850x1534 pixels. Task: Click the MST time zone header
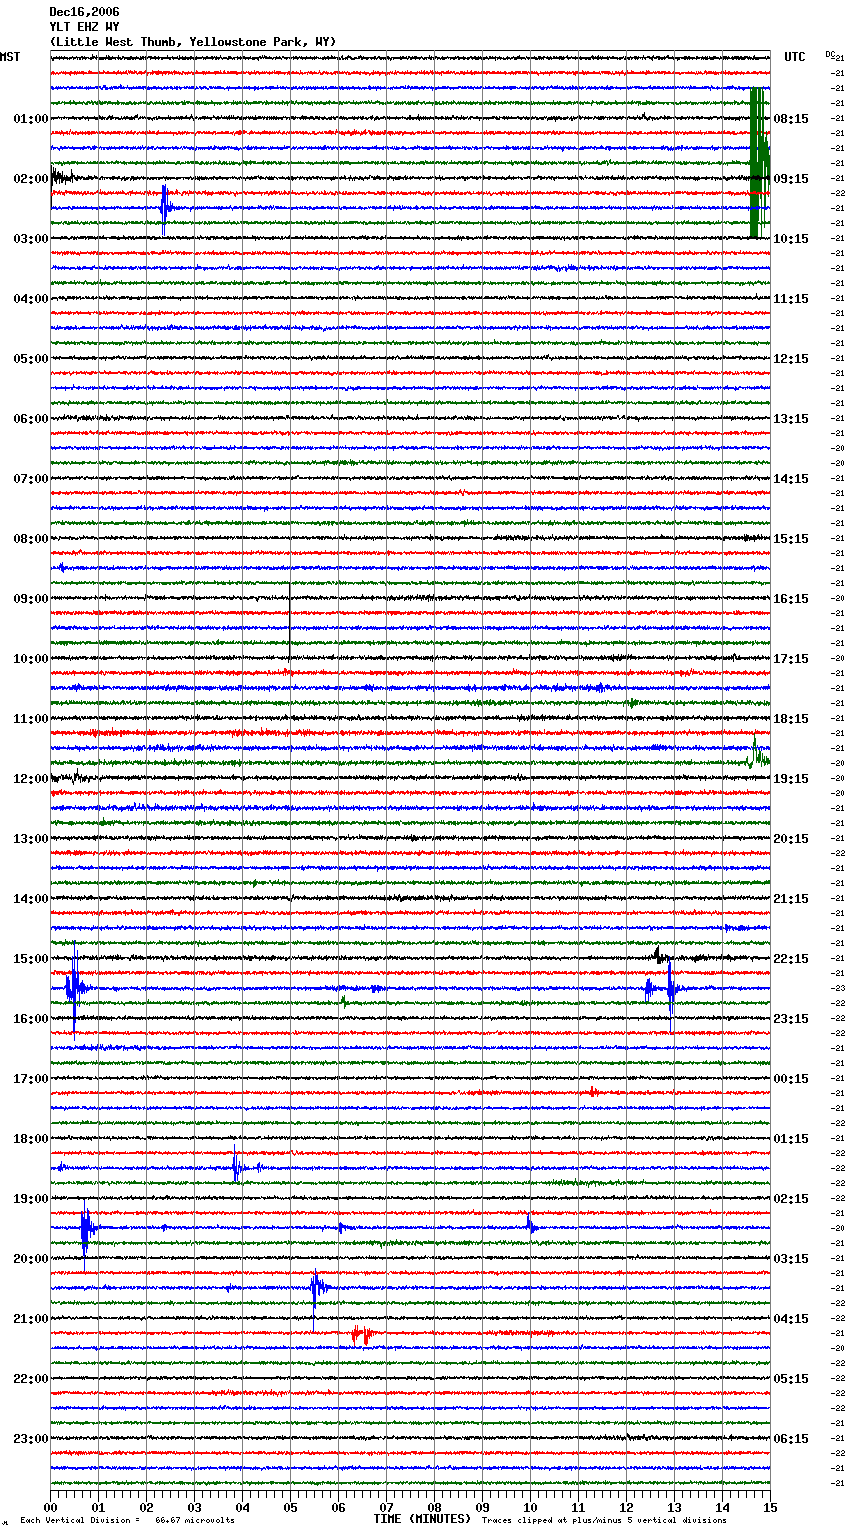tap(10, 57)
